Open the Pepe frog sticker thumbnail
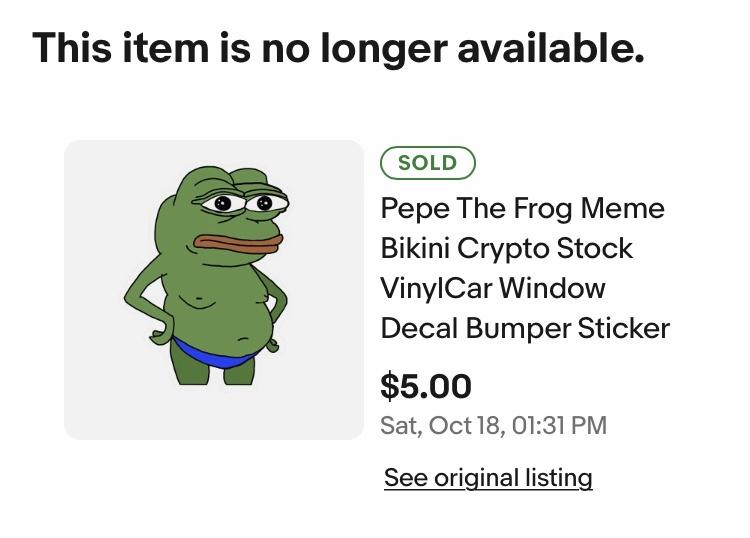Viewport: 750px width, 538px height. 213,290
